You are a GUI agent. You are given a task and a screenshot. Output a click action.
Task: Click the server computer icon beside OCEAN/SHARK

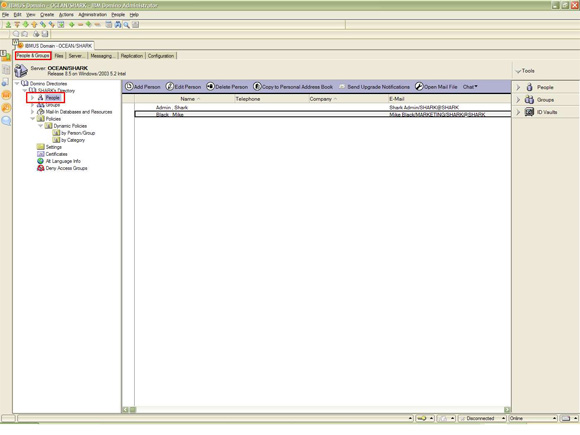[x=21, y=70]
